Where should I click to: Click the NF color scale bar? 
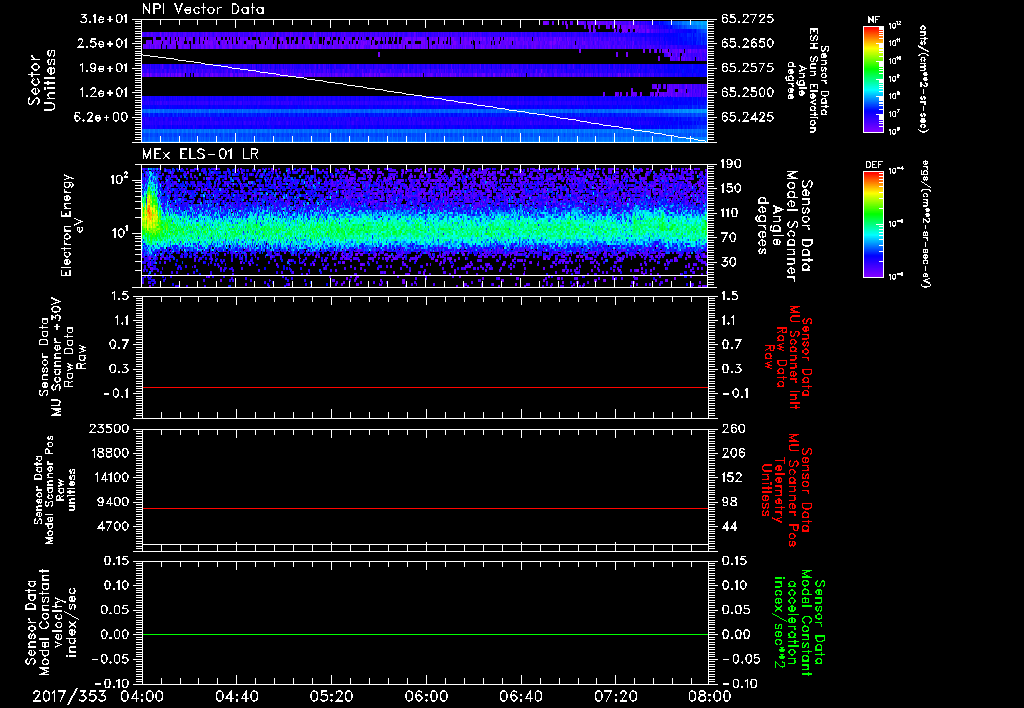pyautogui.click(x=875, y=79)
